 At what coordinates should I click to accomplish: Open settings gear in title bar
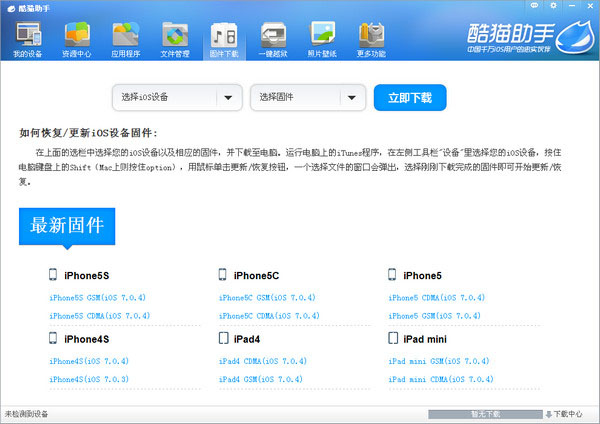[553, 5]
